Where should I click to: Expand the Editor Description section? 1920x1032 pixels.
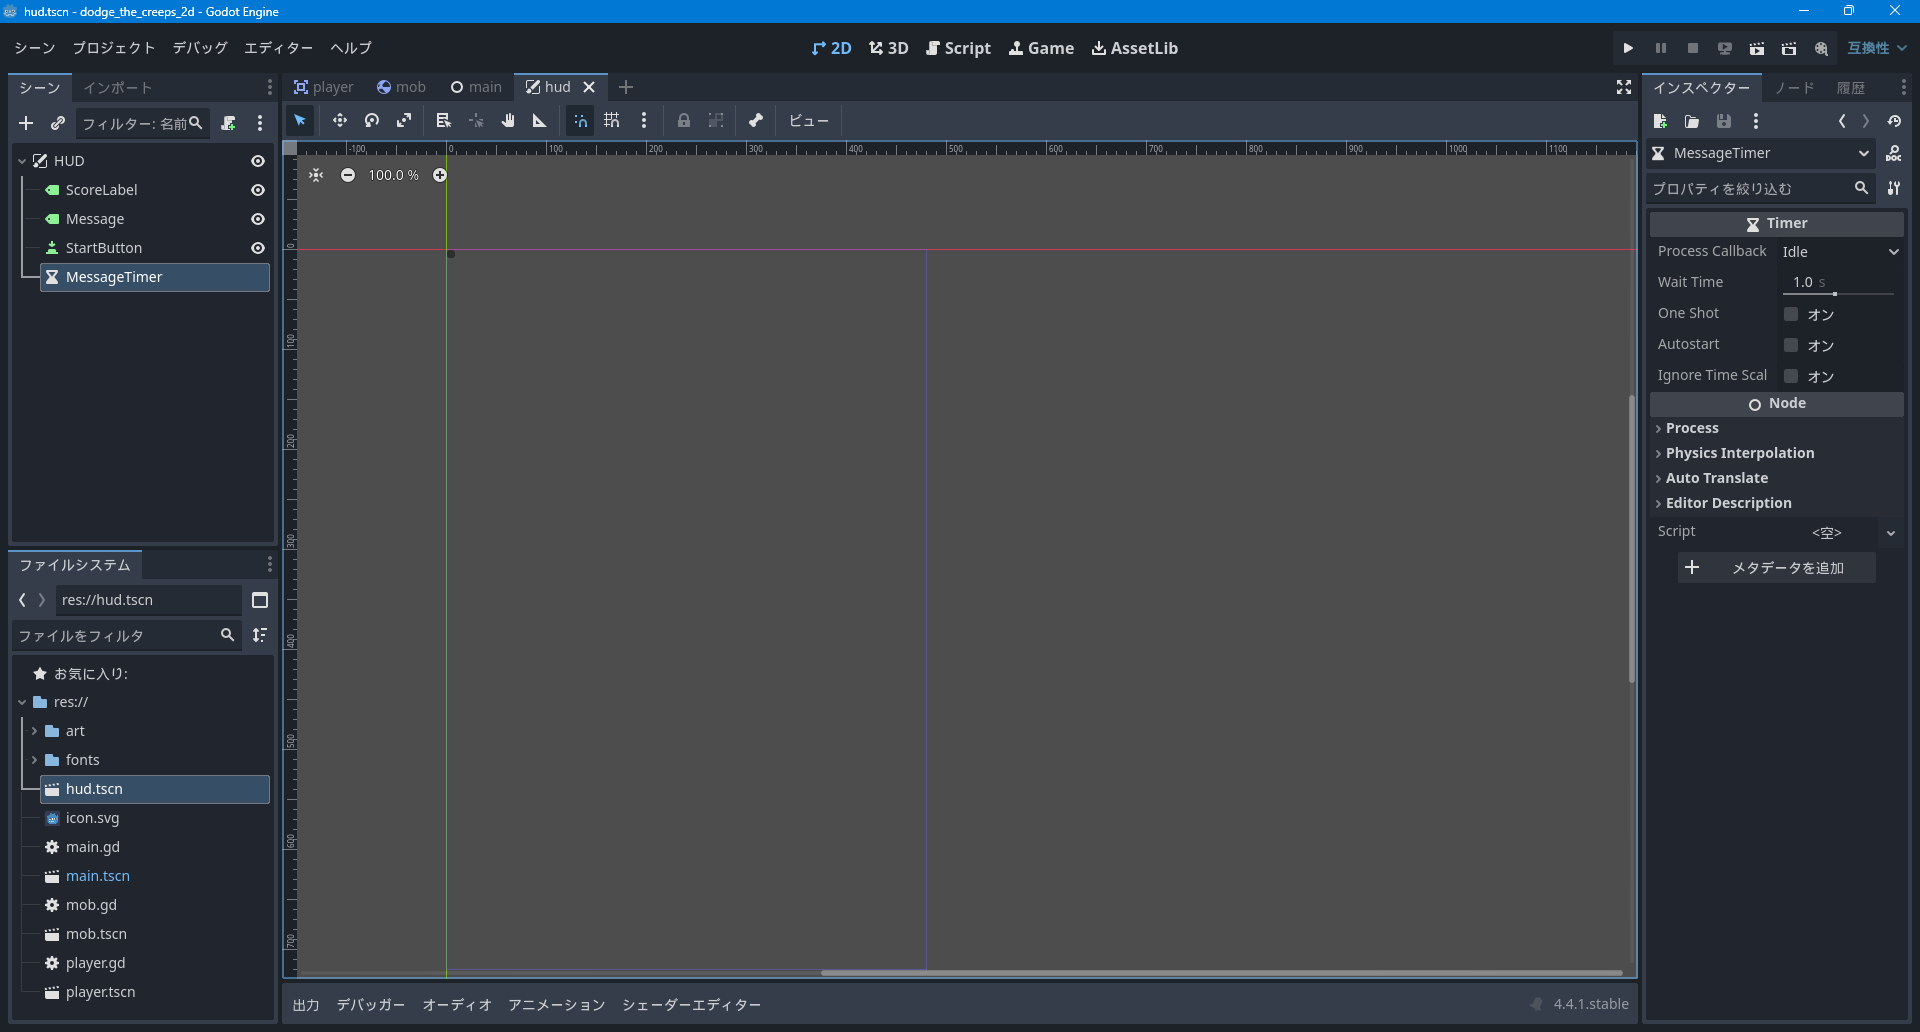tap(1777, 503)
